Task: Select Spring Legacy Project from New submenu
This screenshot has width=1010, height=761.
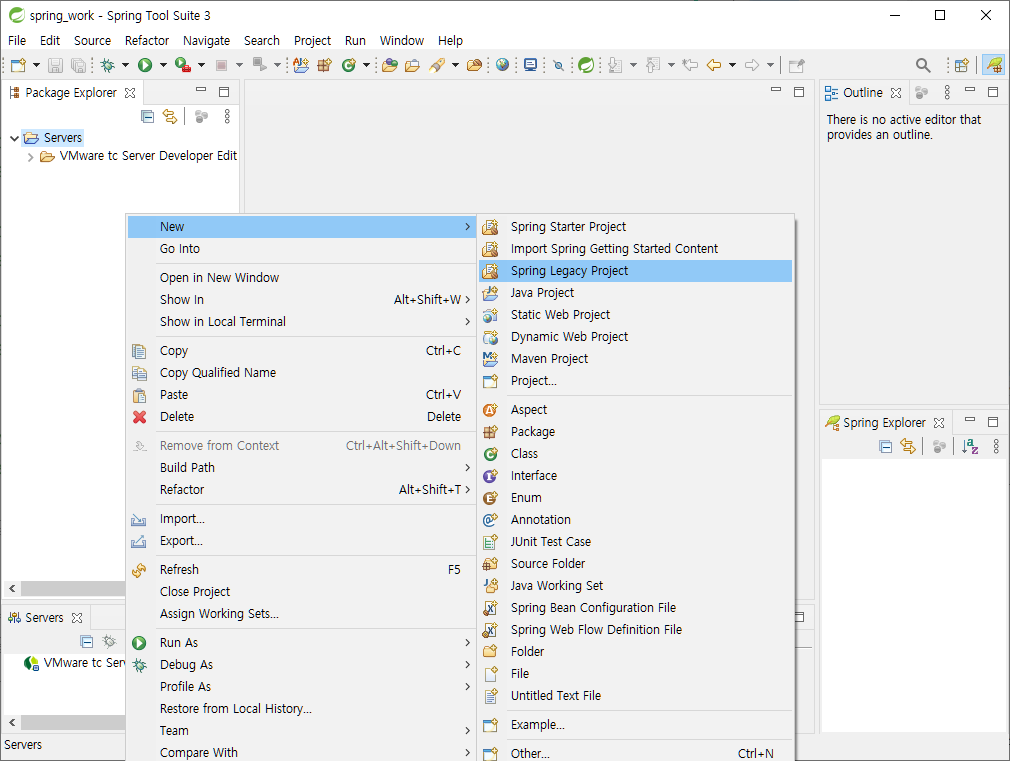Action: (635, 271)
